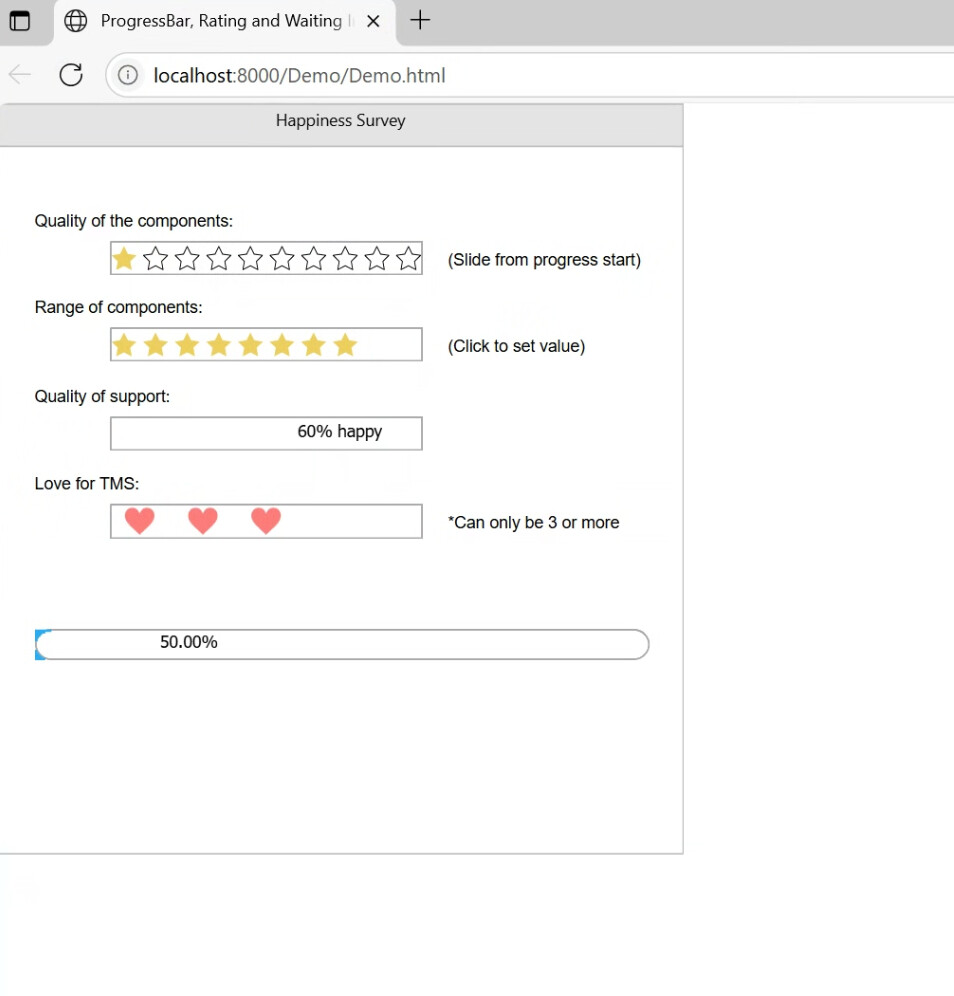This screenshot has height=996, width=954.
Task: Set Quality of components to ninth star
Action: click(x=377, y=259)
